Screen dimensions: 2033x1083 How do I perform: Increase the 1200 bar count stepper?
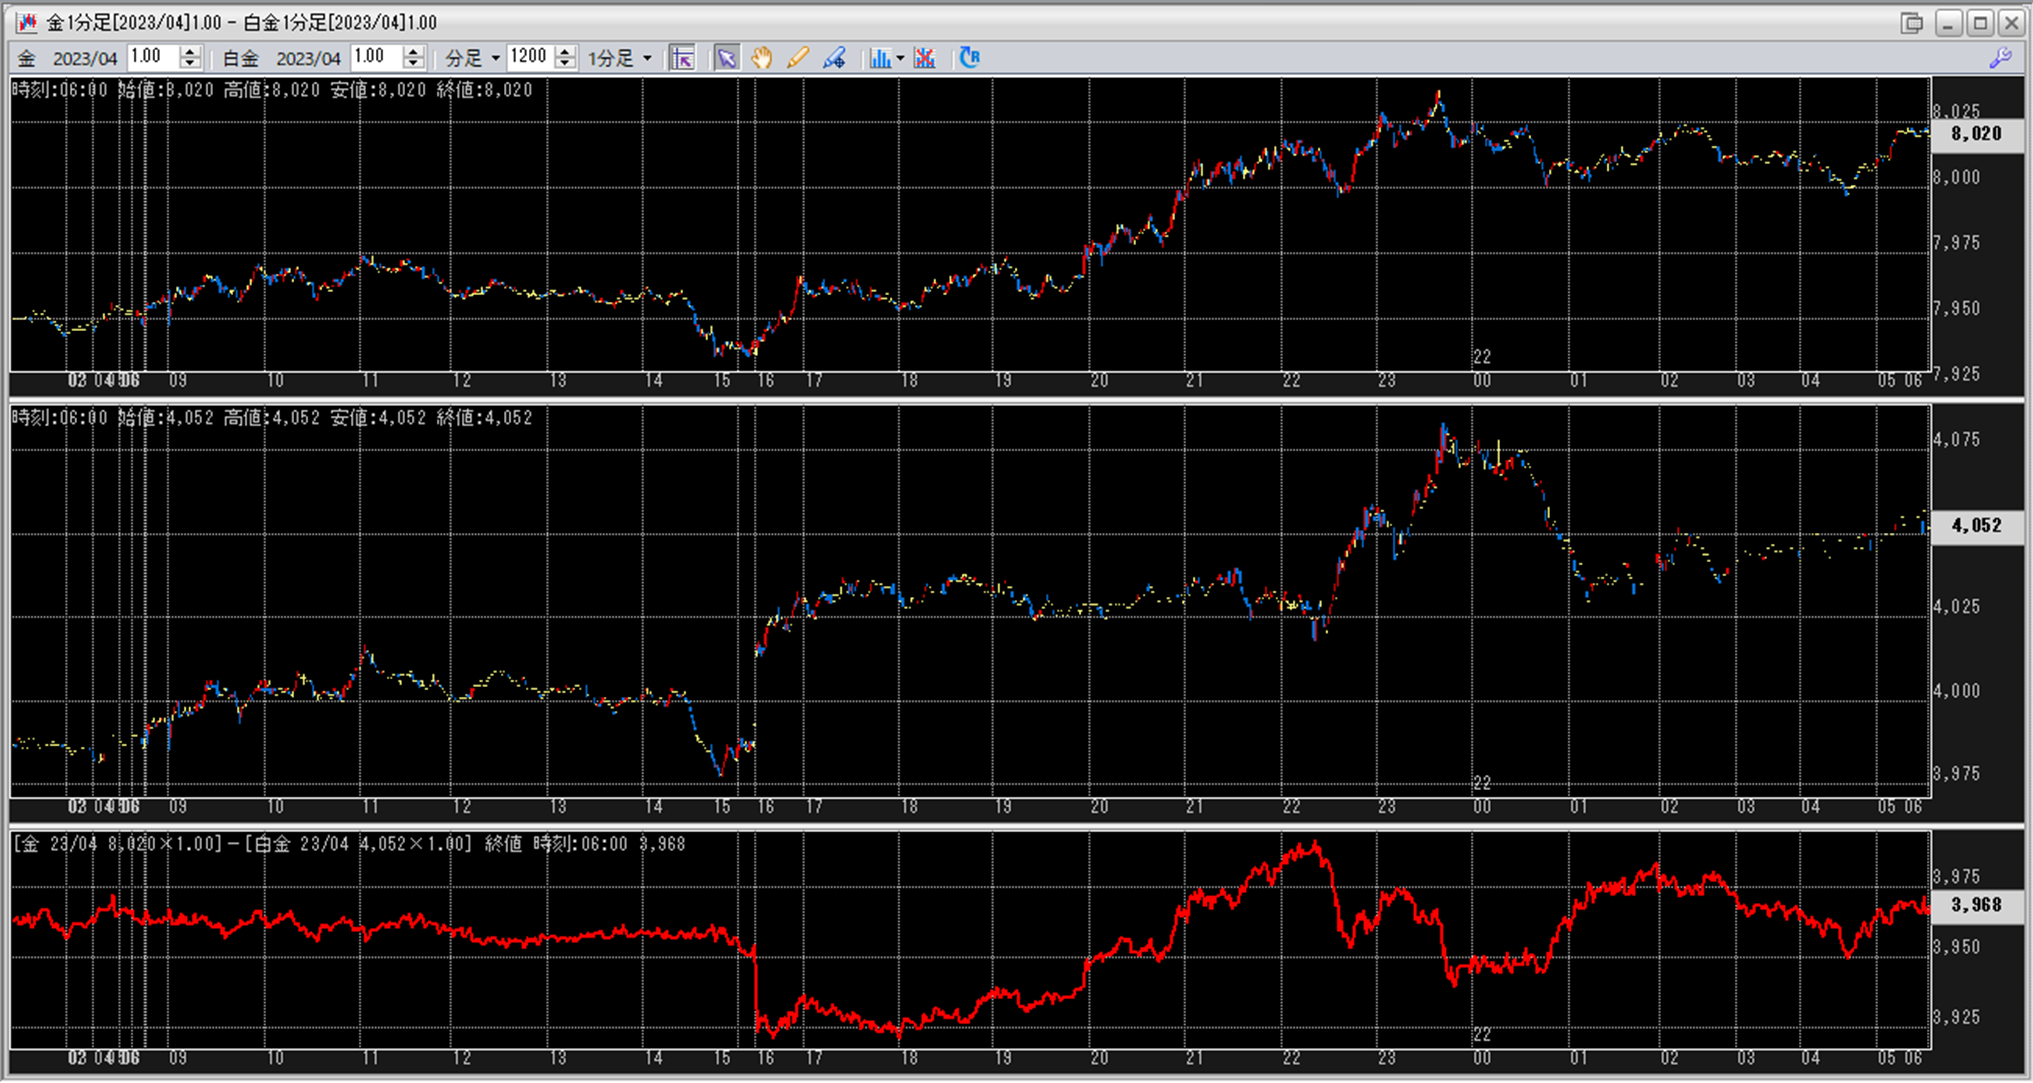[565, 52]
